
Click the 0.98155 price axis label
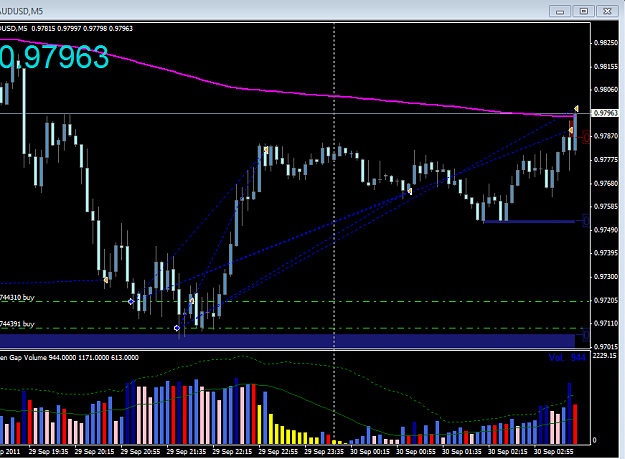[606, 67]
